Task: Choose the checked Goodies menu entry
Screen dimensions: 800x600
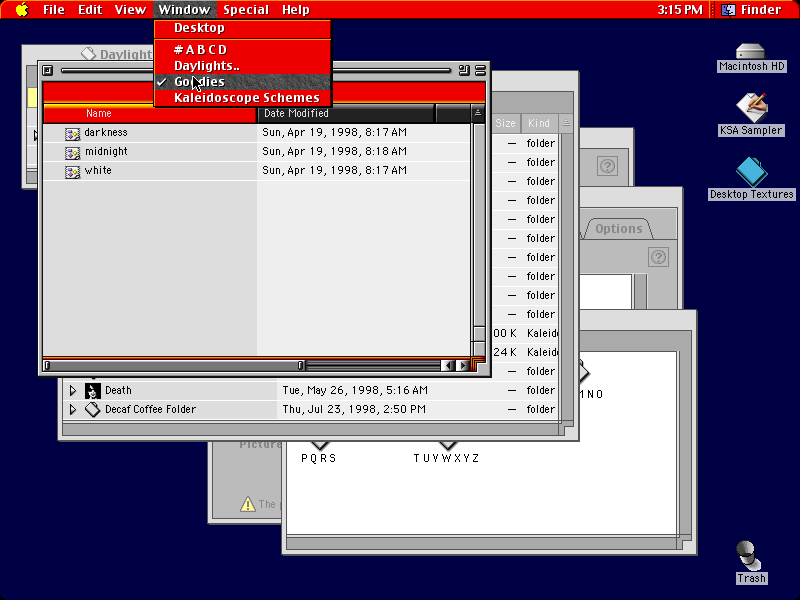Action: point(242,82)
